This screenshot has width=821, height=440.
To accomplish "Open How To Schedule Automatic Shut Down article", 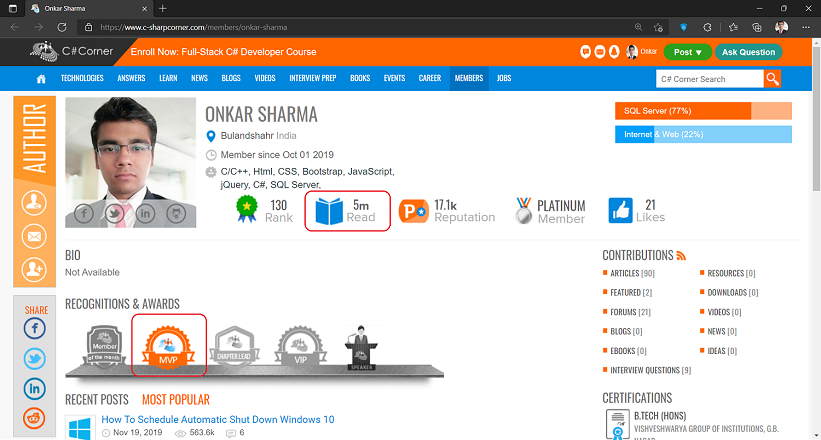I will tap(218, 420).
